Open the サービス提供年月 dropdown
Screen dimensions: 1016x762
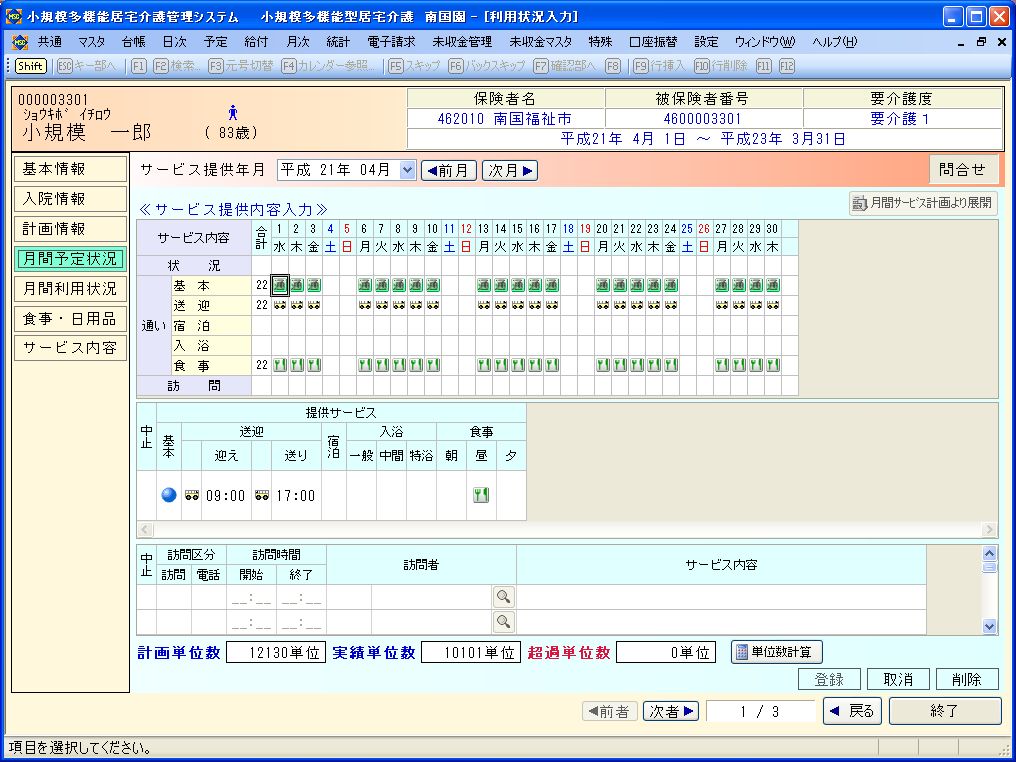(x=406, y=170)
